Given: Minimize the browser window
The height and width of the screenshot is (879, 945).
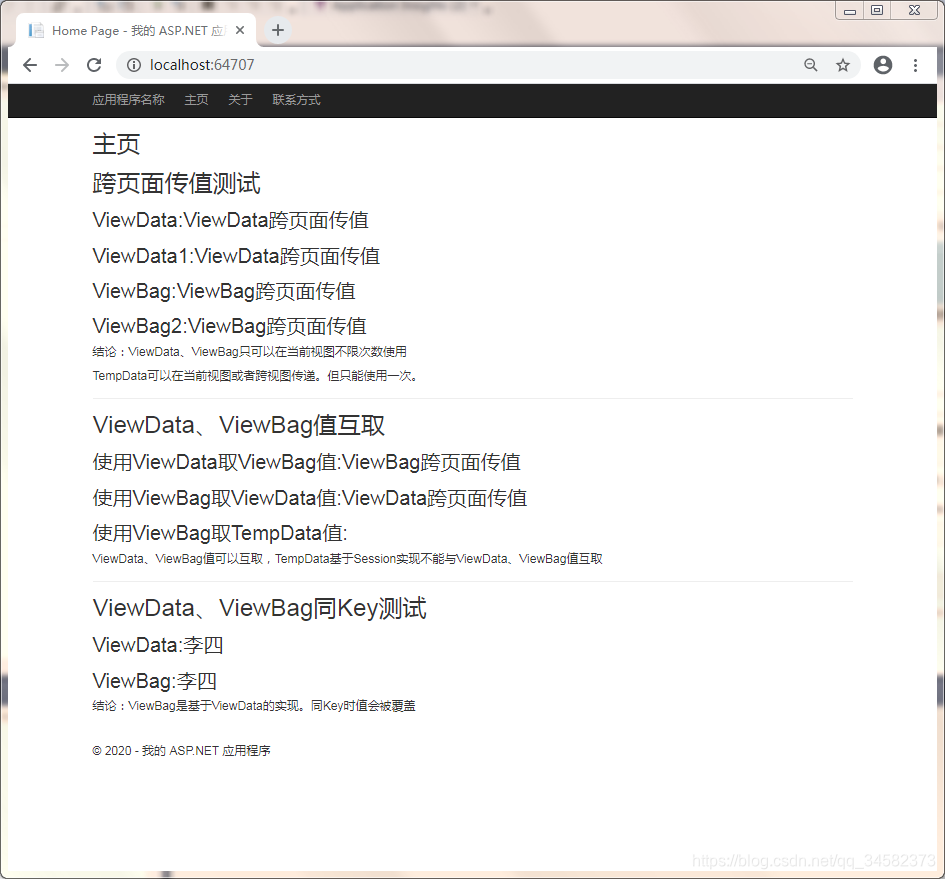Looking at the screenshot, I should click(850, 10).
